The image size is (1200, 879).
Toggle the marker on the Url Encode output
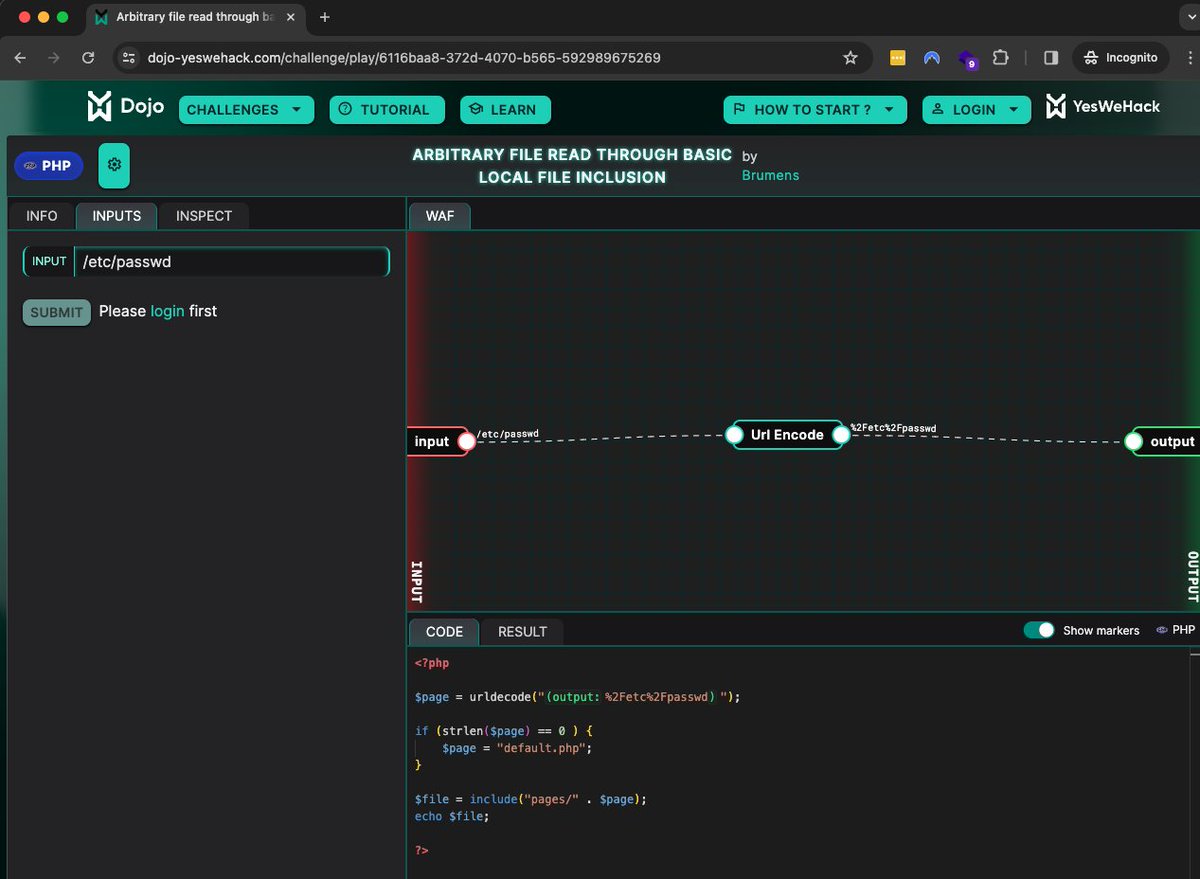click(x=841, y=434)
